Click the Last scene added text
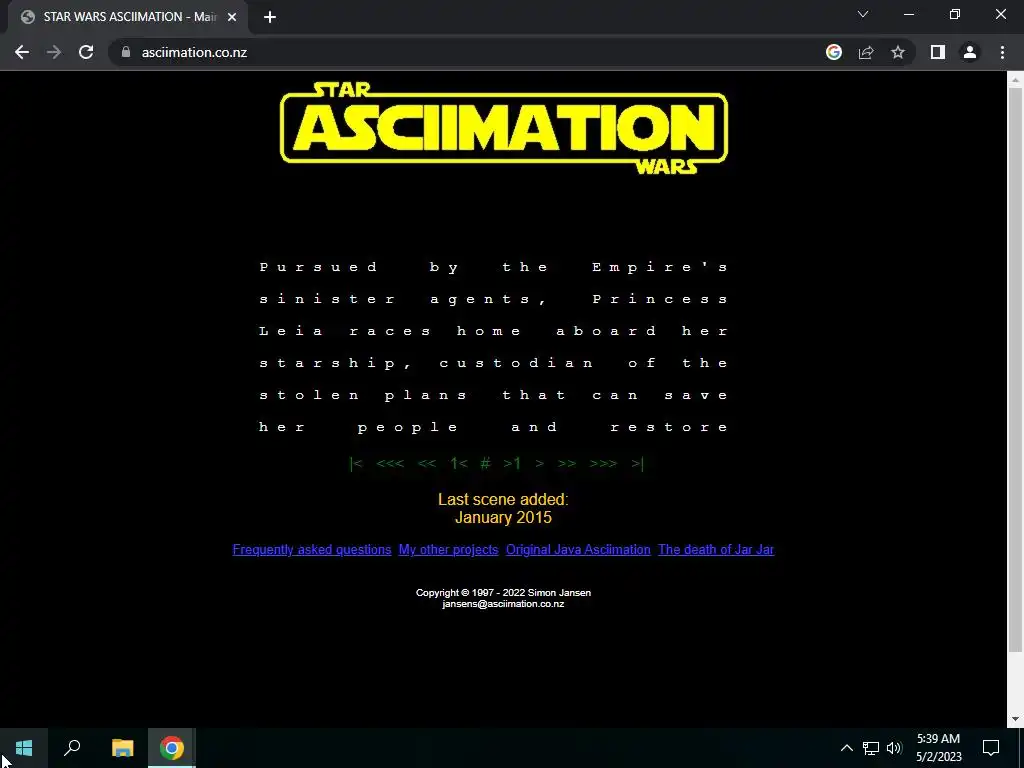The height and width of the screenshot is (768, 1024). click(503, 500)
